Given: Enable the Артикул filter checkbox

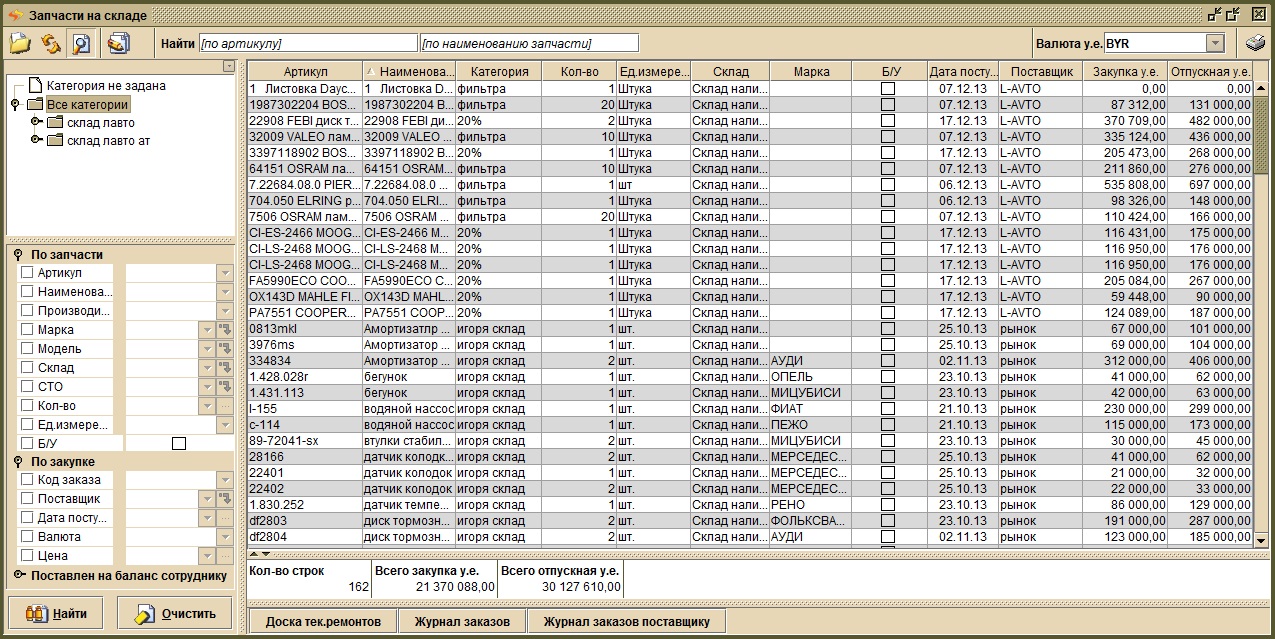Looking at the screenshot, I should [28, 273].
